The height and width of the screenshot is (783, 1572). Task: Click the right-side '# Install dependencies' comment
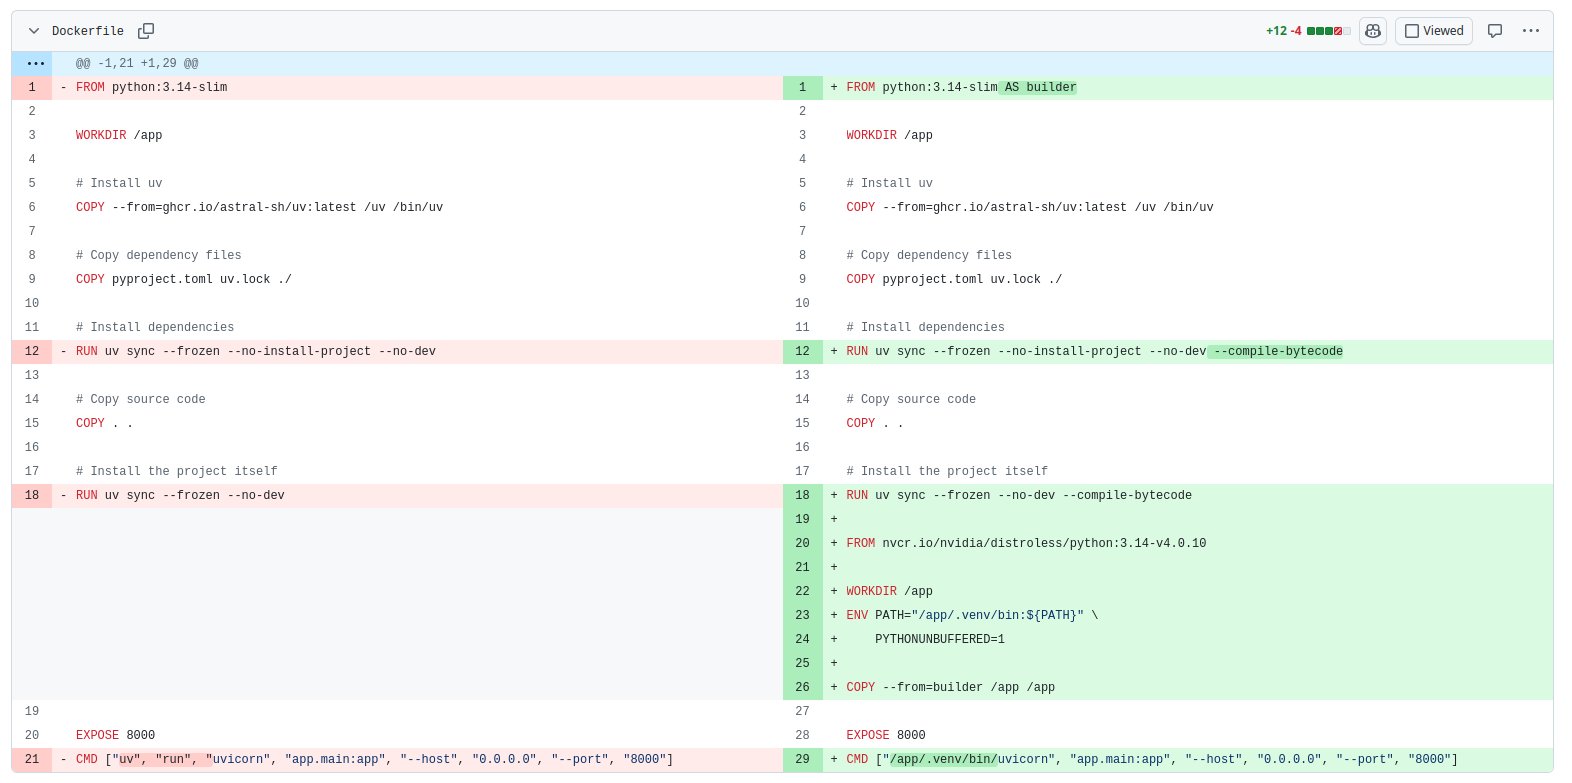pos(925,327)
